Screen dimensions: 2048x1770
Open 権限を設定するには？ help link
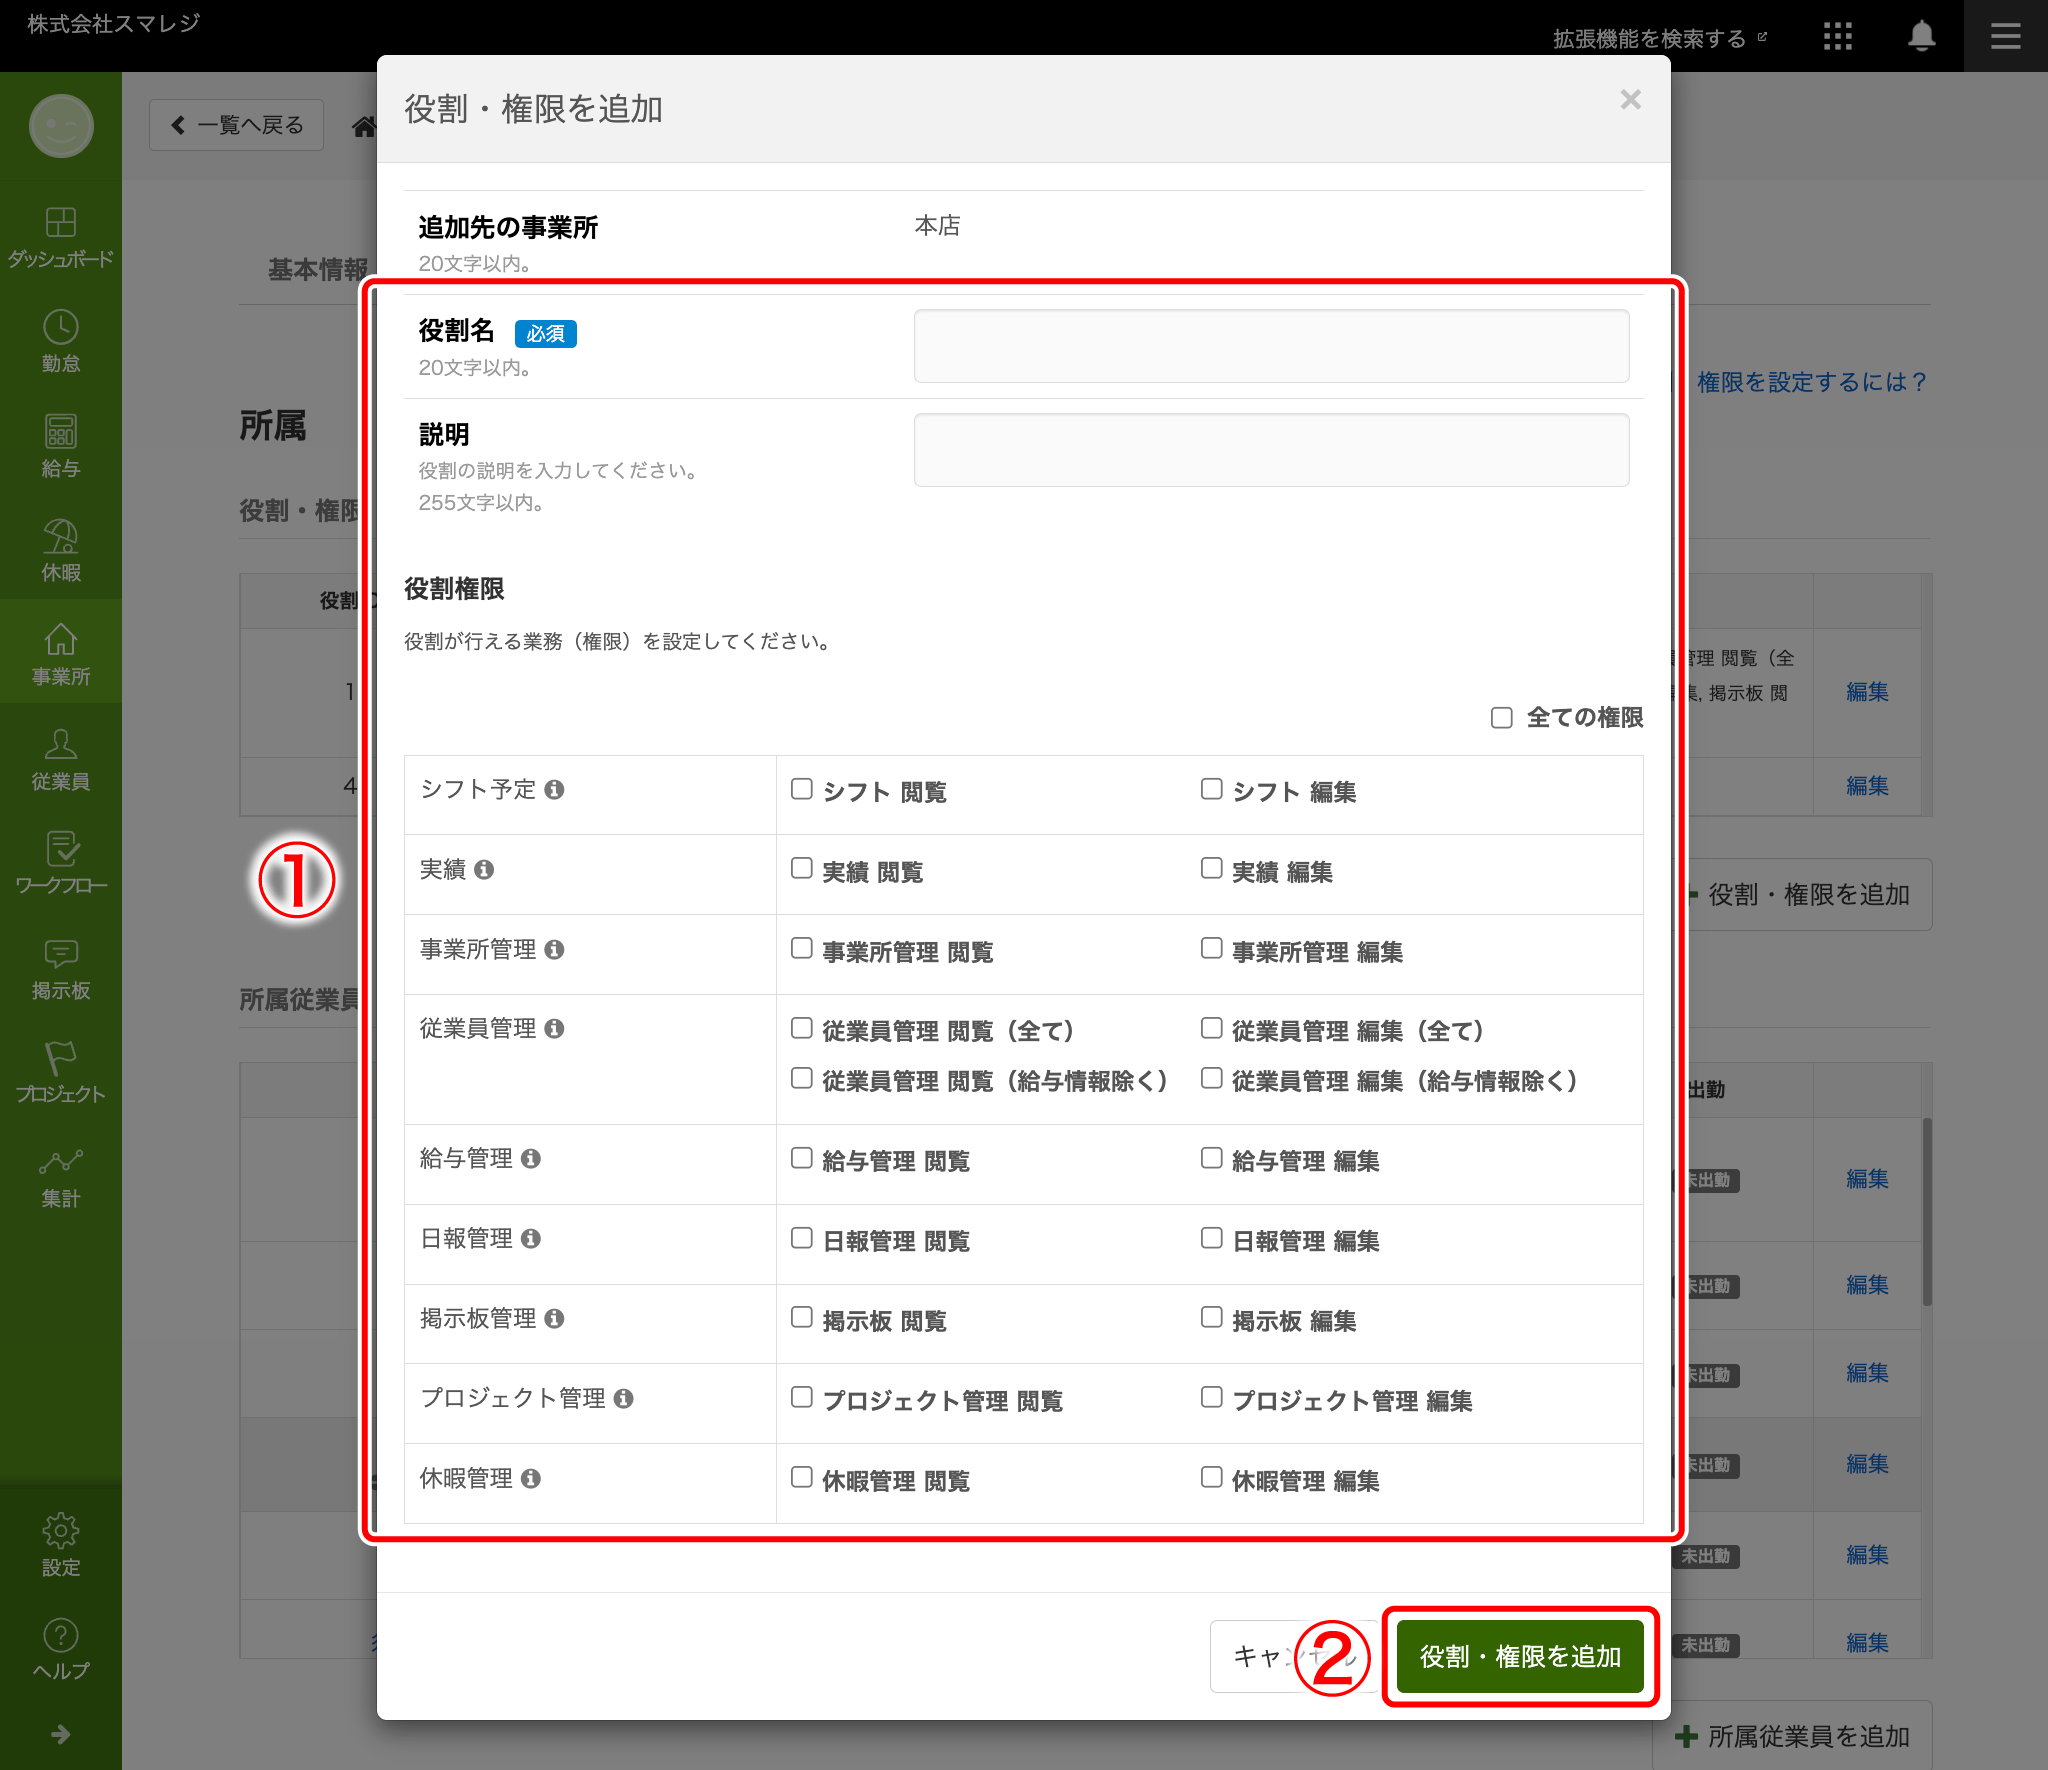1810,382
